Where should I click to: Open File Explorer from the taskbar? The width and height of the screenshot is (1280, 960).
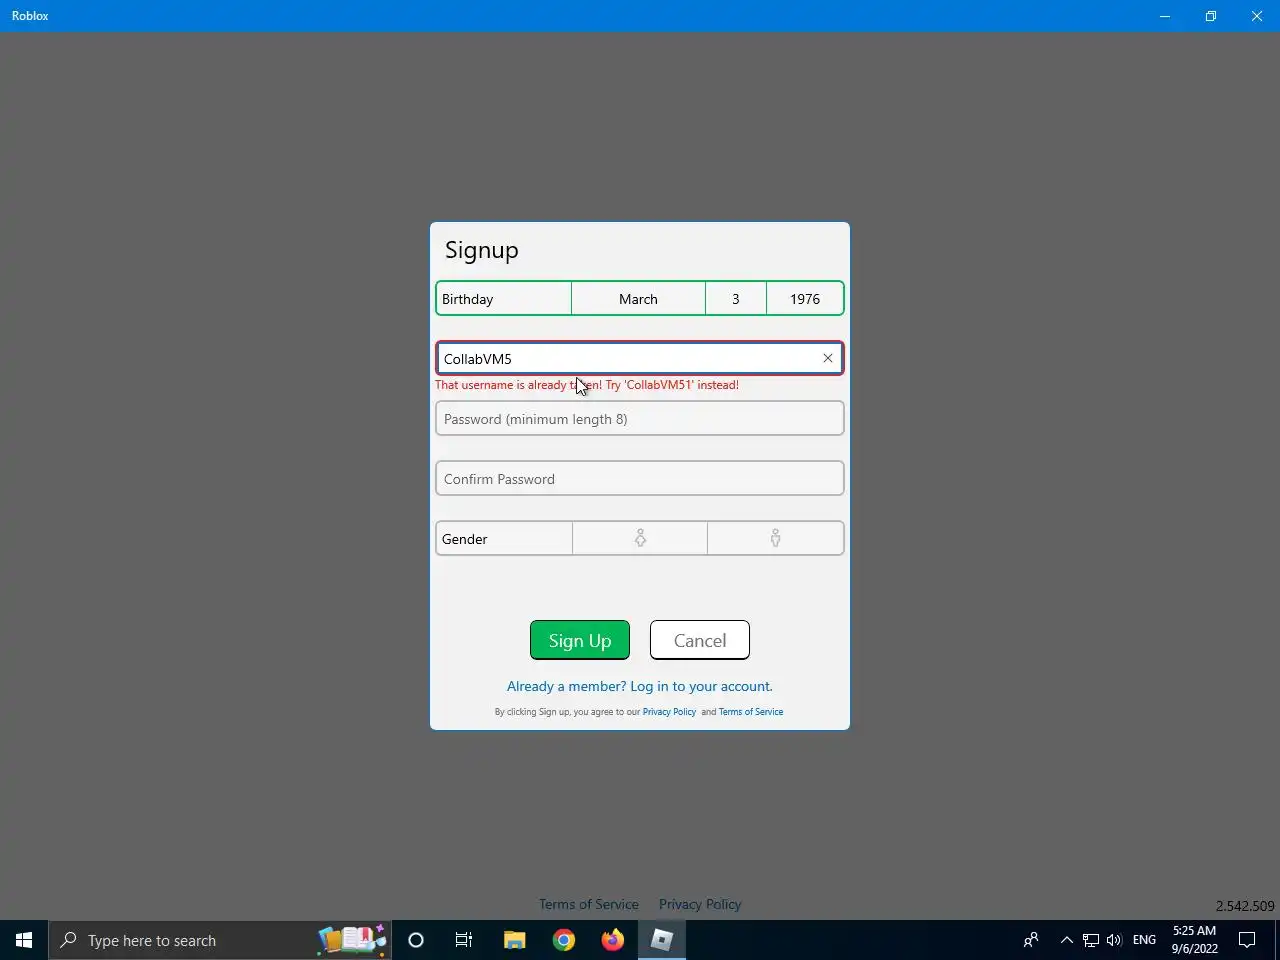pos(514,940)
